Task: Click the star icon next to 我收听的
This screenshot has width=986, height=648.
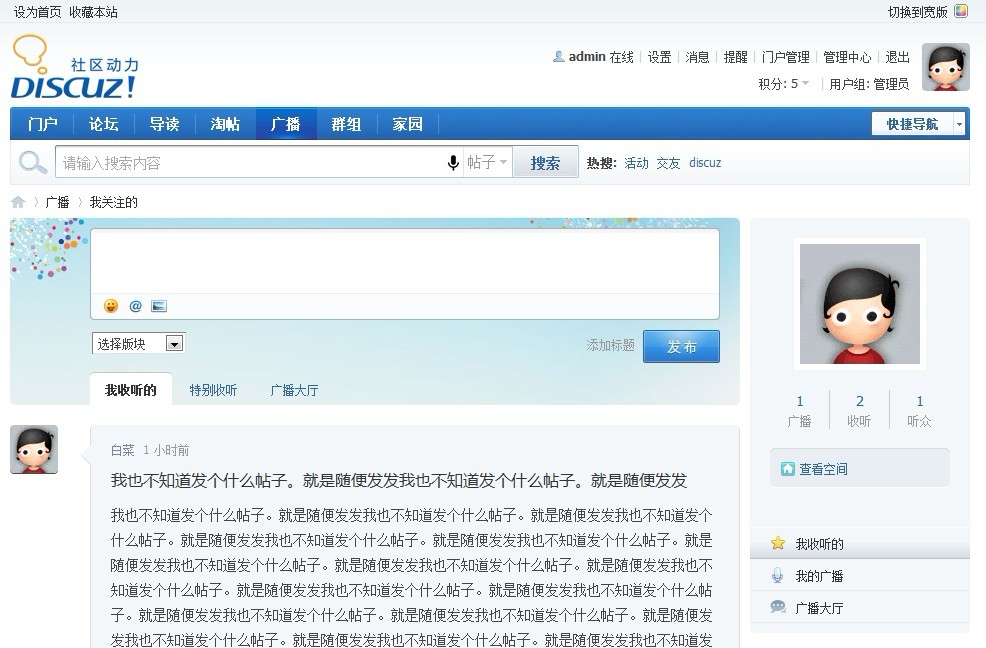Action: pyautogui.click(x=778, y=543)
